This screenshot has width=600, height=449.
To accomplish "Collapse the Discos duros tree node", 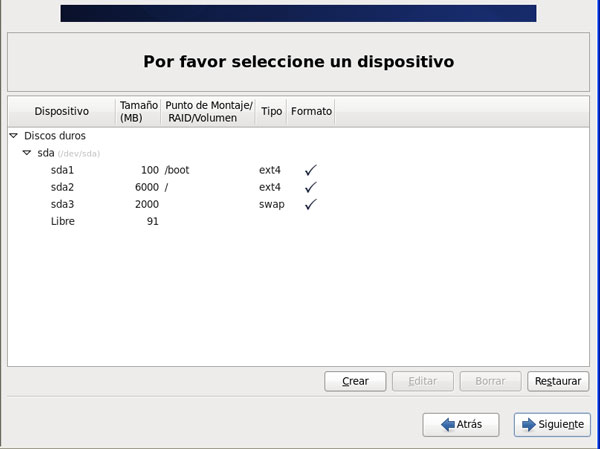I will click(x=13, y=135).
